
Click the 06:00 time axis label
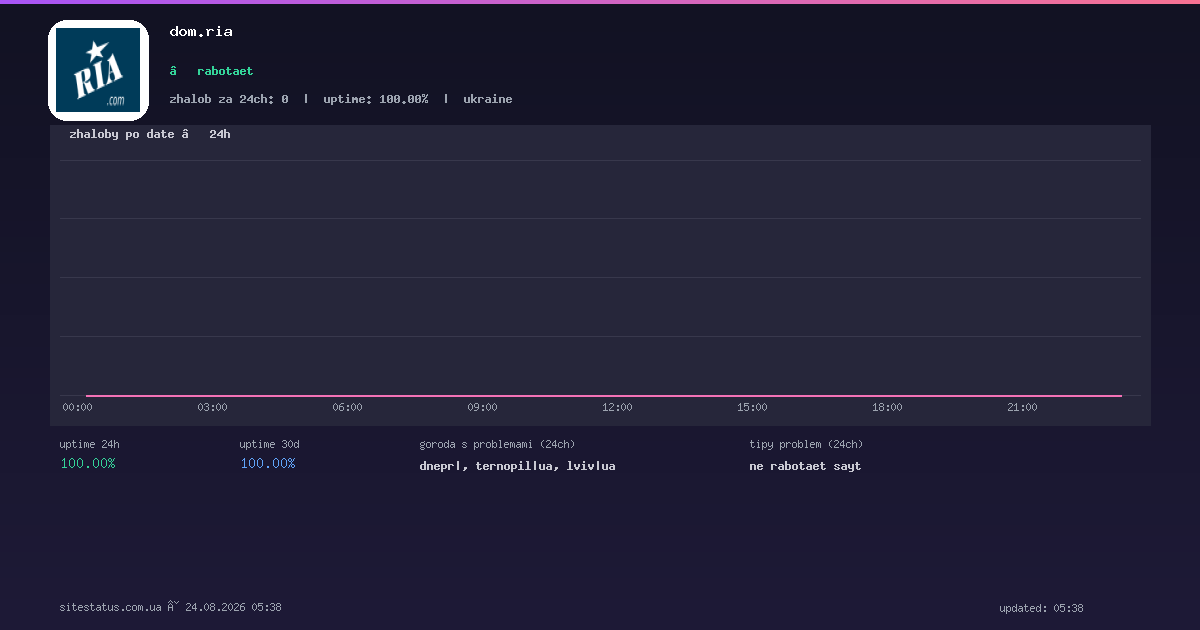coord(347,407)
